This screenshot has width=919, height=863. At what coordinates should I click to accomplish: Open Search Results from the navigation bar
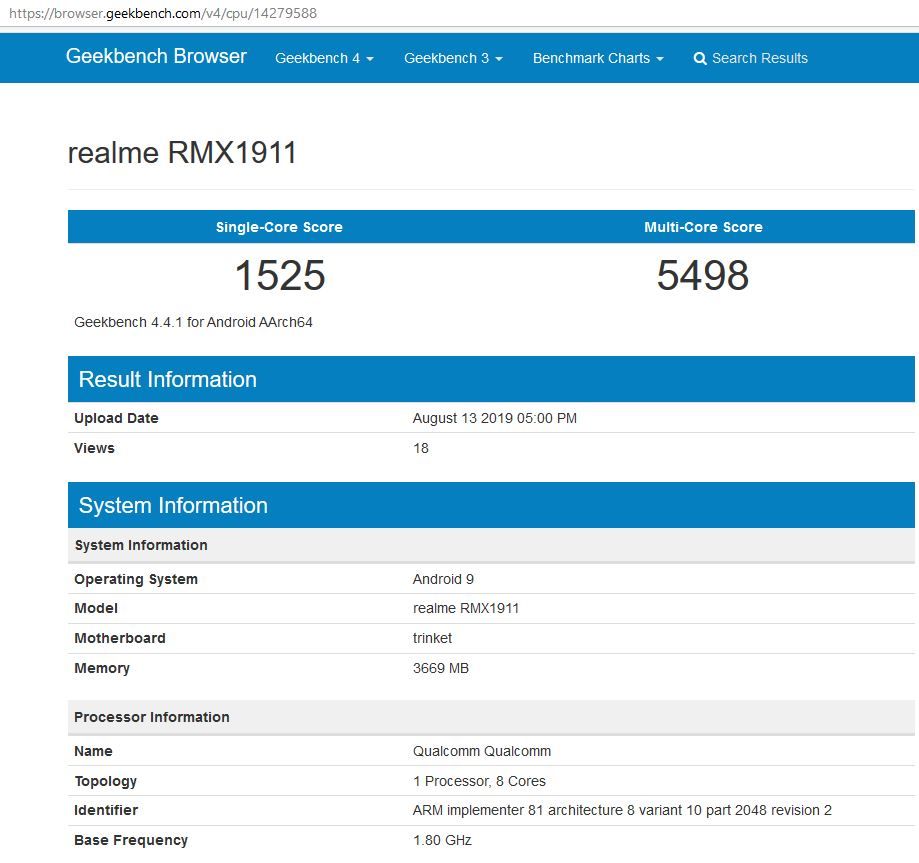pos(758,58)
